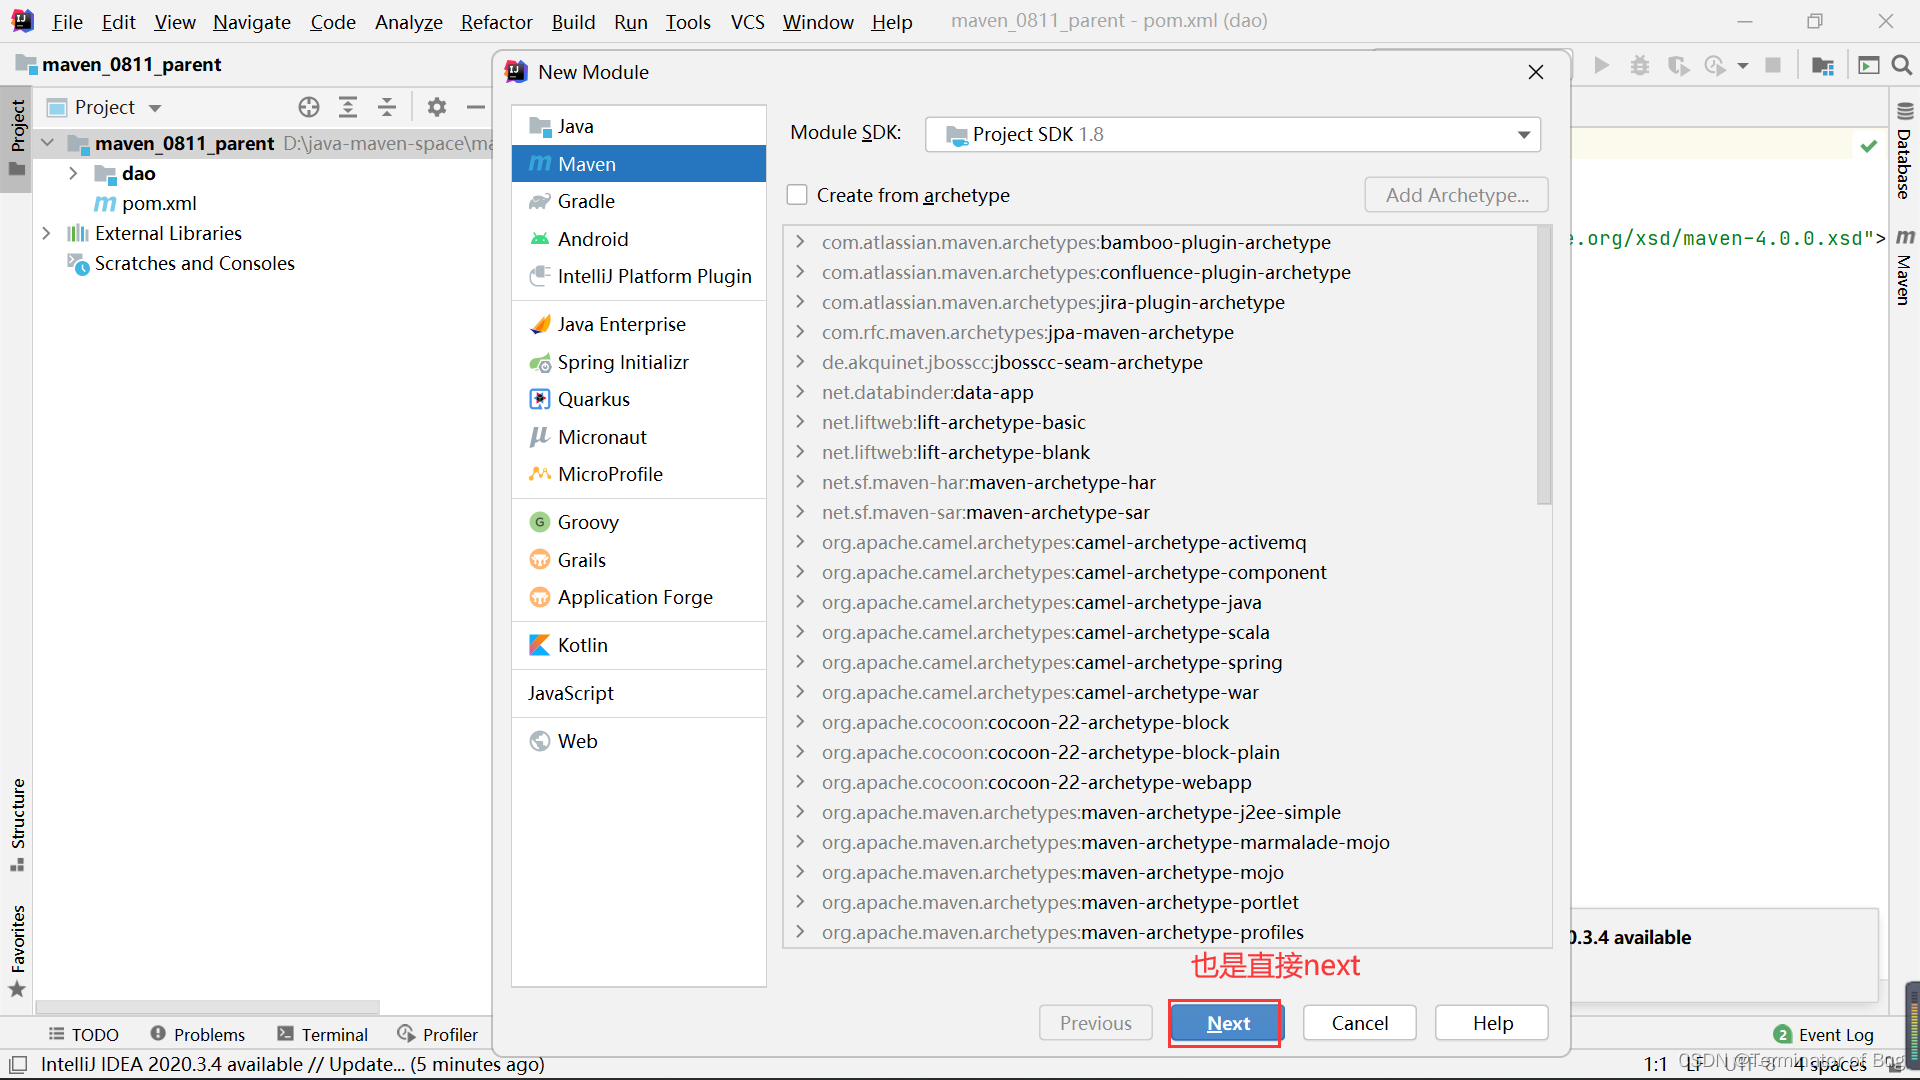
Task: Open the Tools menu
Action: click(688, 22)
